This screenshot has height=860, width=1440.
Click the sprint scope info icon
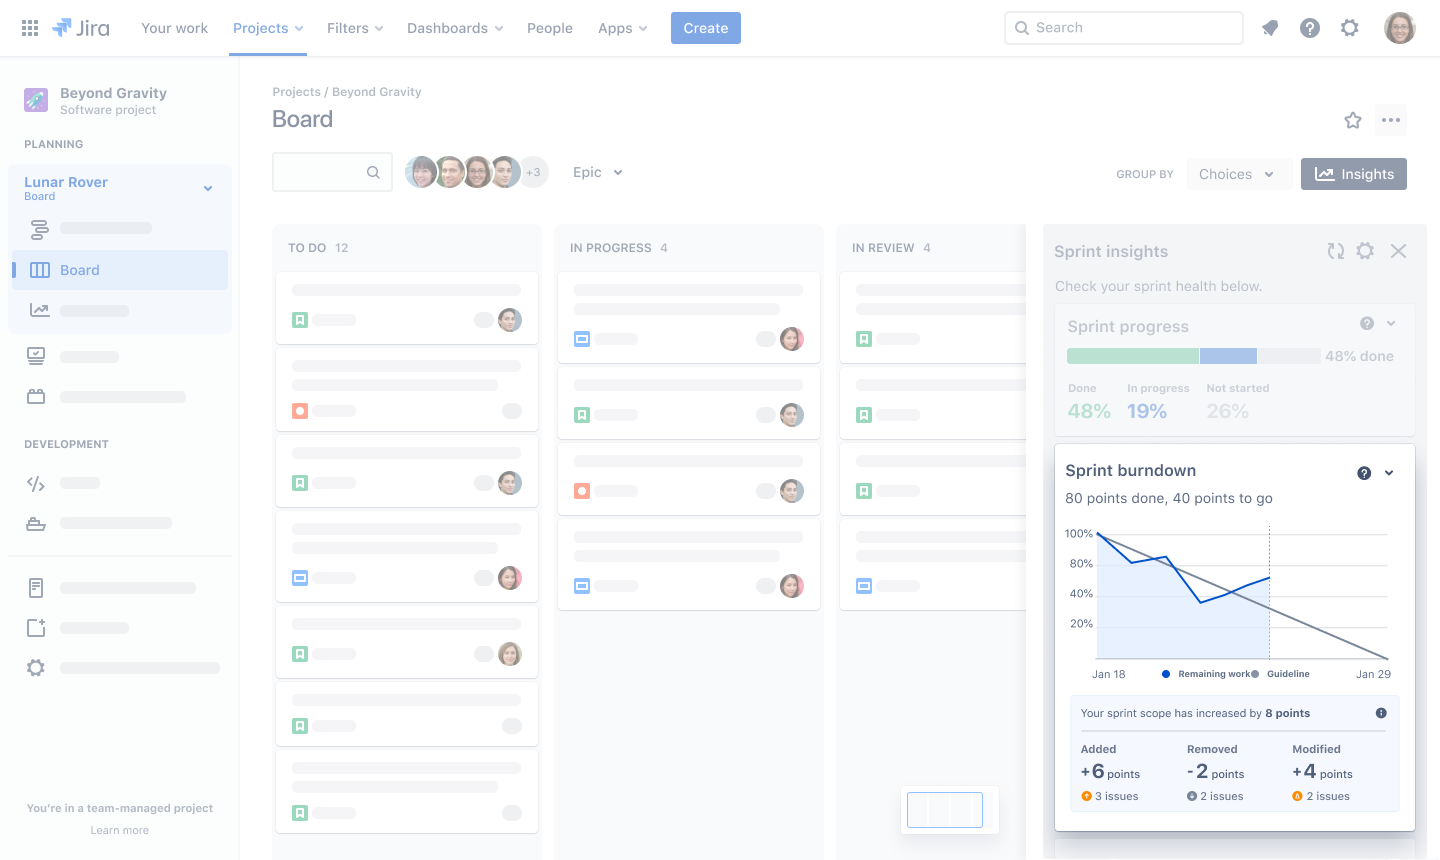pos(1381,713)
